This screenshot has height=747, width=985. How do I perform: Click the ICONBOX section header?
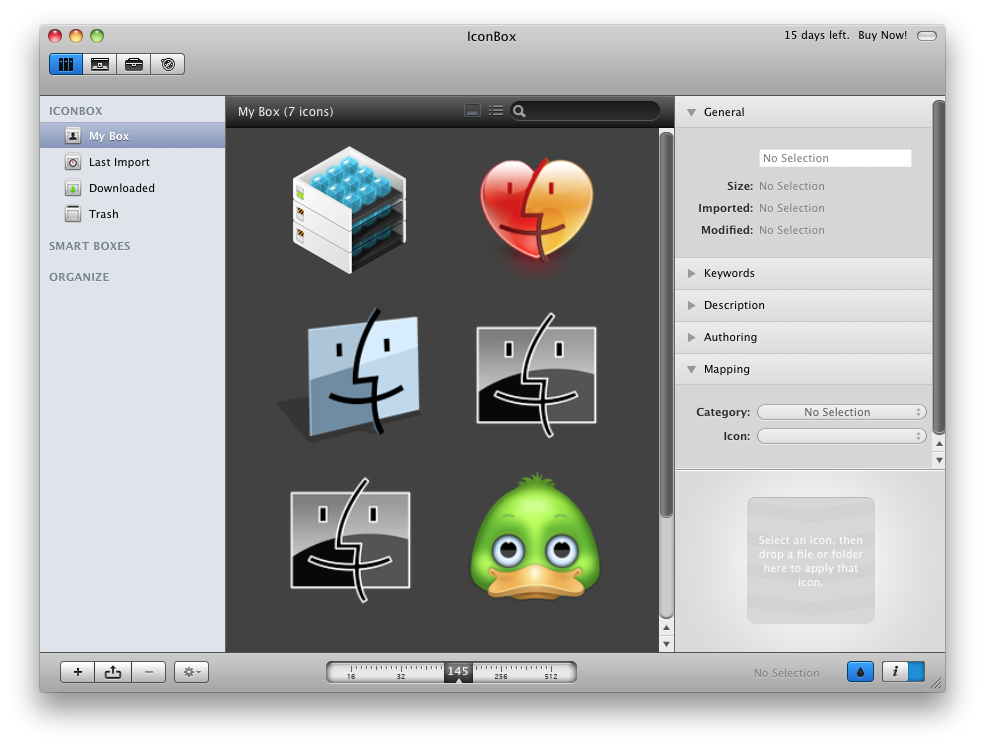(x=75, y=111)
